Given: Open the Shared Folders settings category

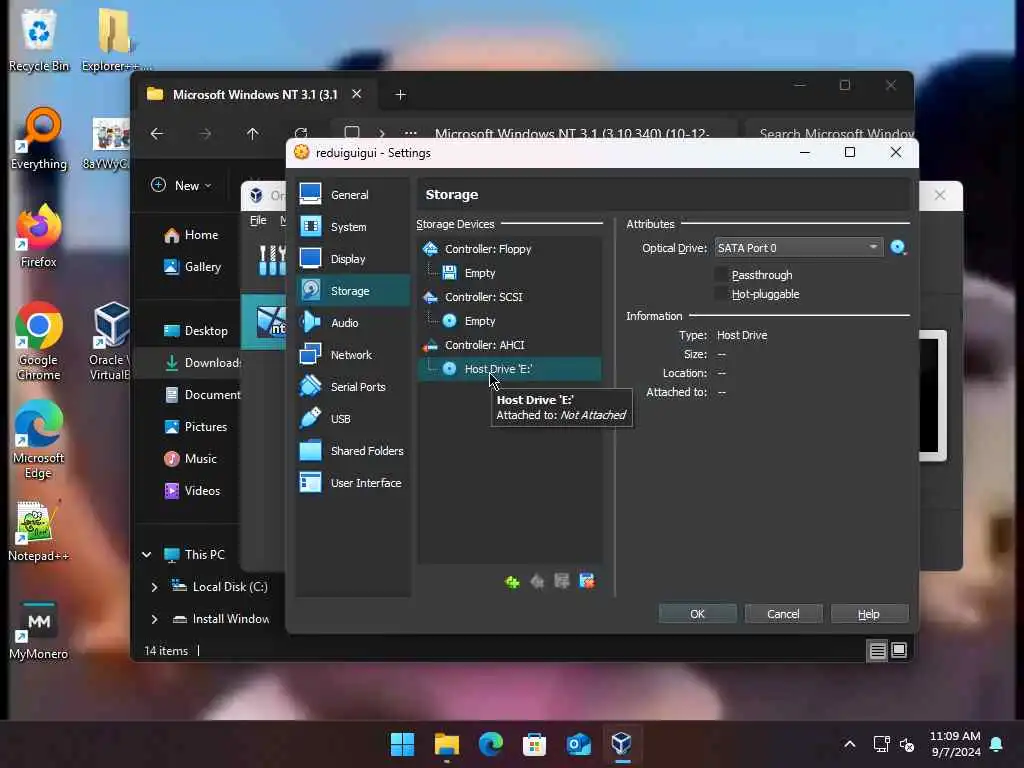Looking at the screenshot, I should click(x=353, y=451).
